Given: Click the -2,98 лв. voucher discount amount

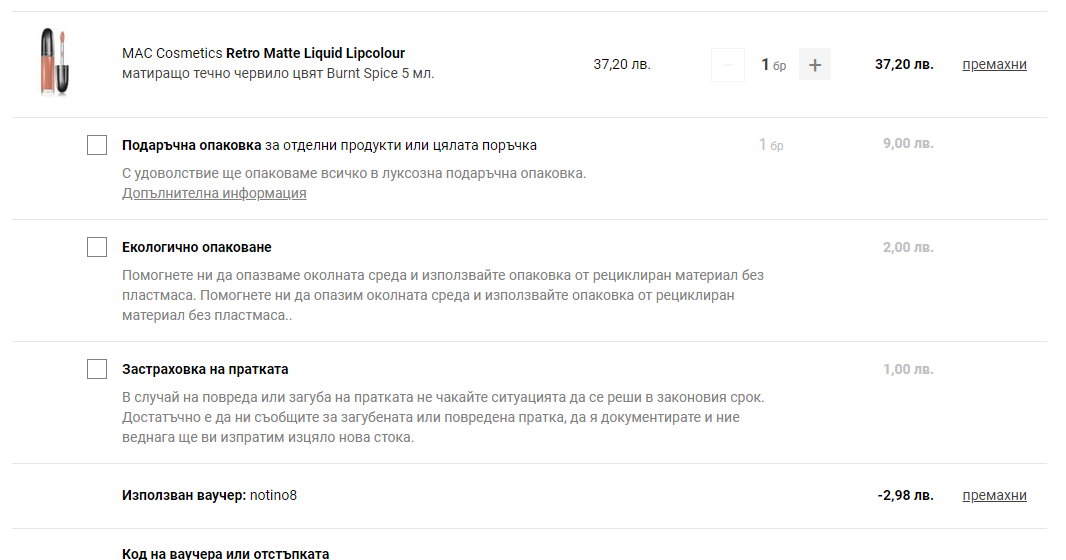Looking at the screenshot, I should [x=905, y=495].
